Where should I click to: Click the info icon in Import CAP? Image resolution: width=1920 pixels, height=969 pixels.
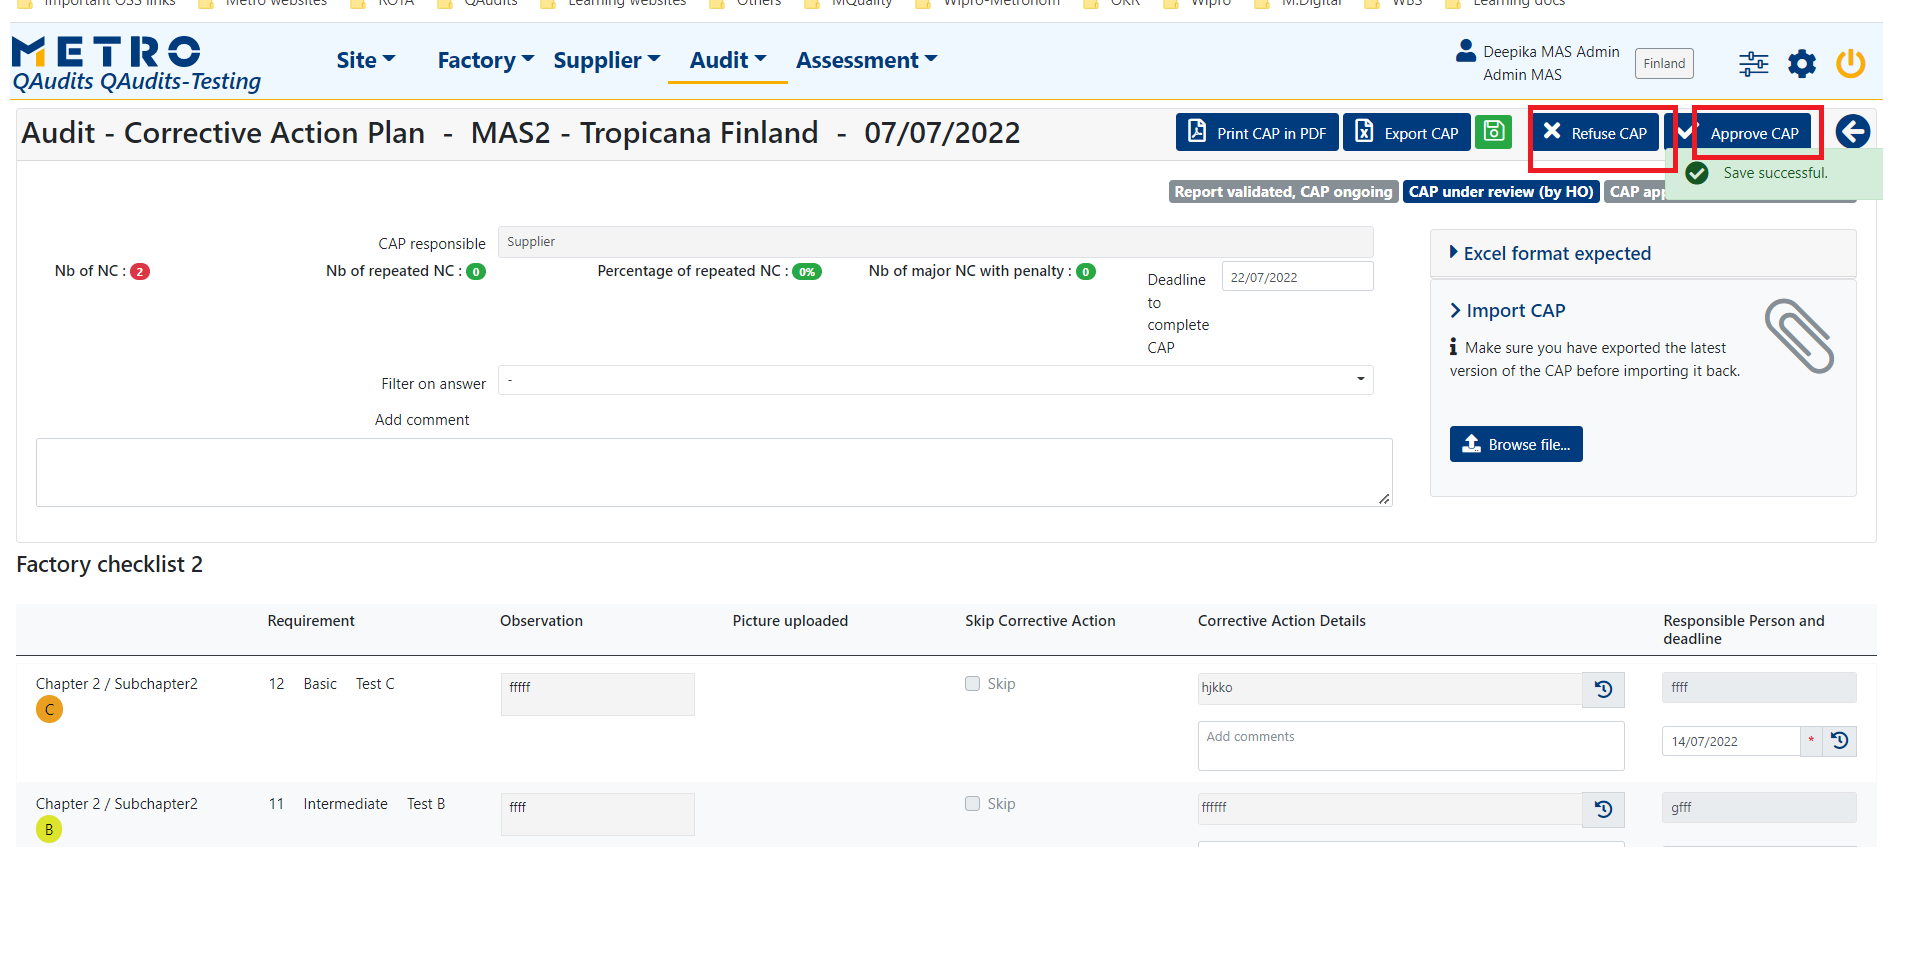pos(1453,347)
